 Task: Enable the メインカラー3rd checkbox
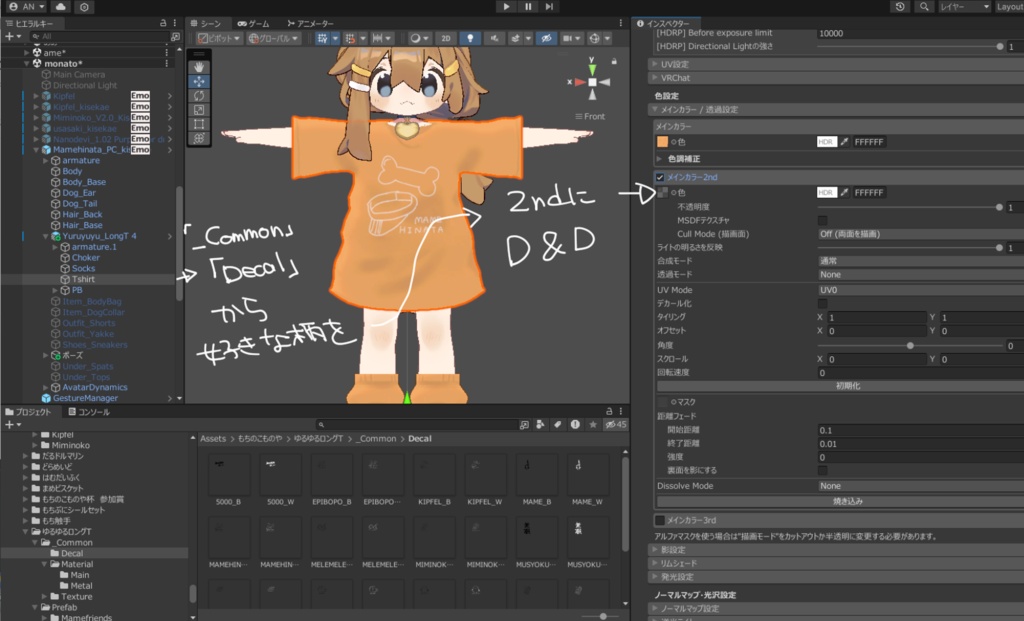click(x=660, y=520)
